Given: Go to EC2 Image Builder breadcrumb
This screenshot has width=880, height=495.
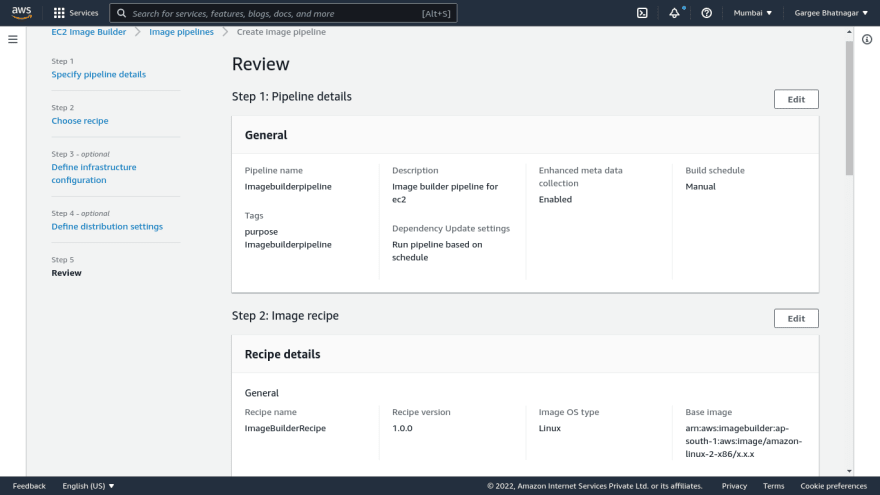Looking at the screenshot, I should pos(89,32).
